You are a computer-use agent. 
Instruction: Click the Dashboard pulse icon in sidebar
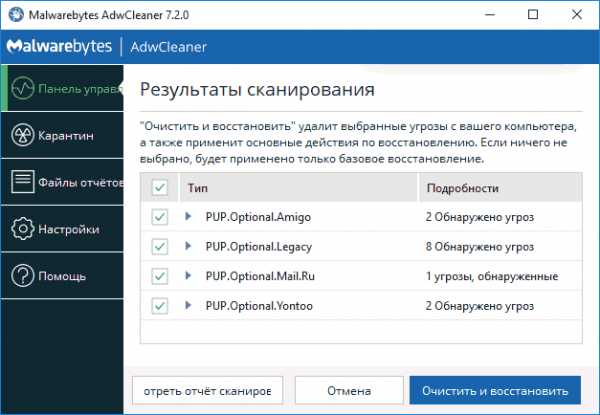tap(23, 88)
